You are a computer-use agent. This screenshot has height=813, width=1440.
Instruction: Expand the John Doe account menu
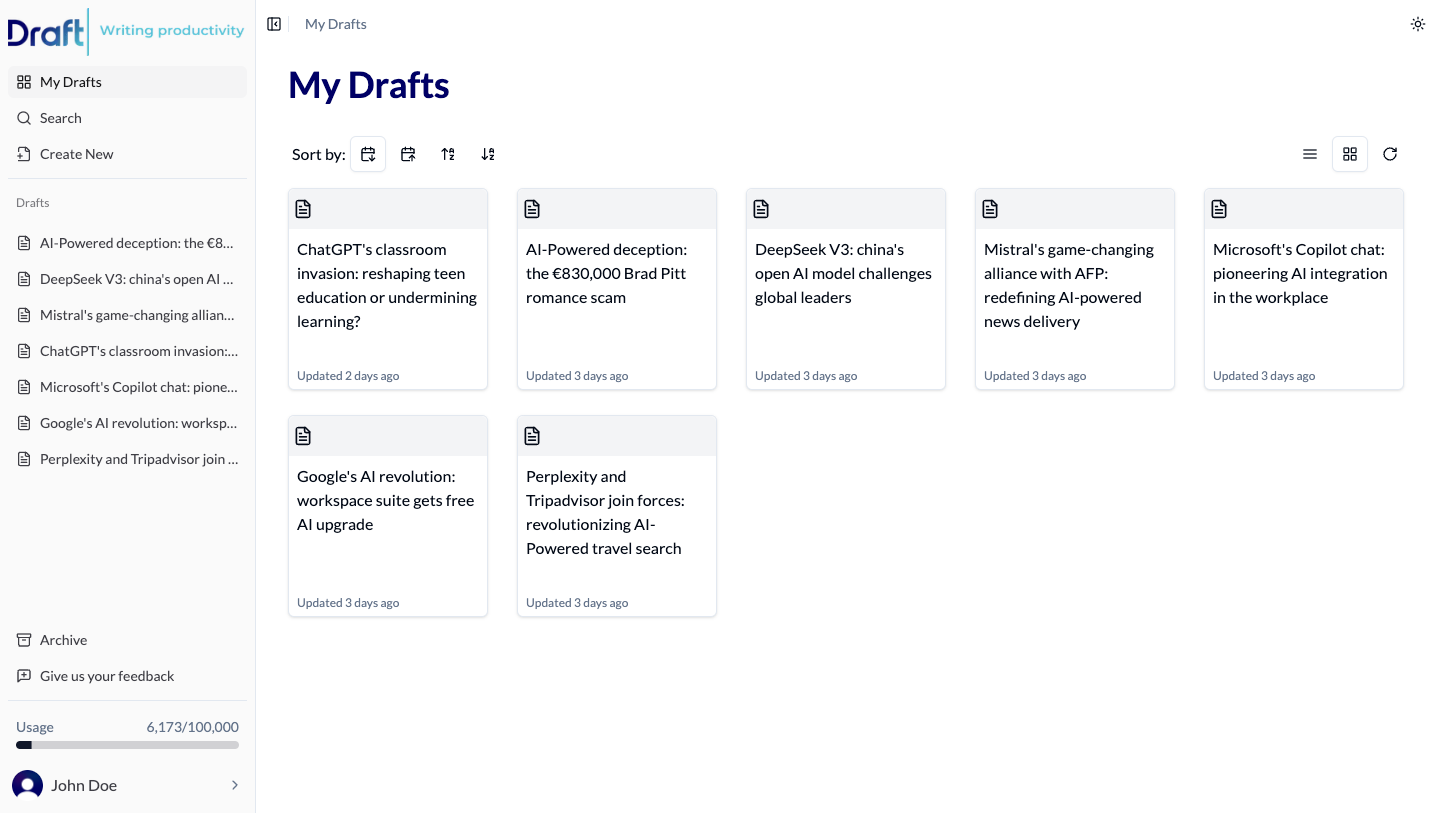pos(127,785)
